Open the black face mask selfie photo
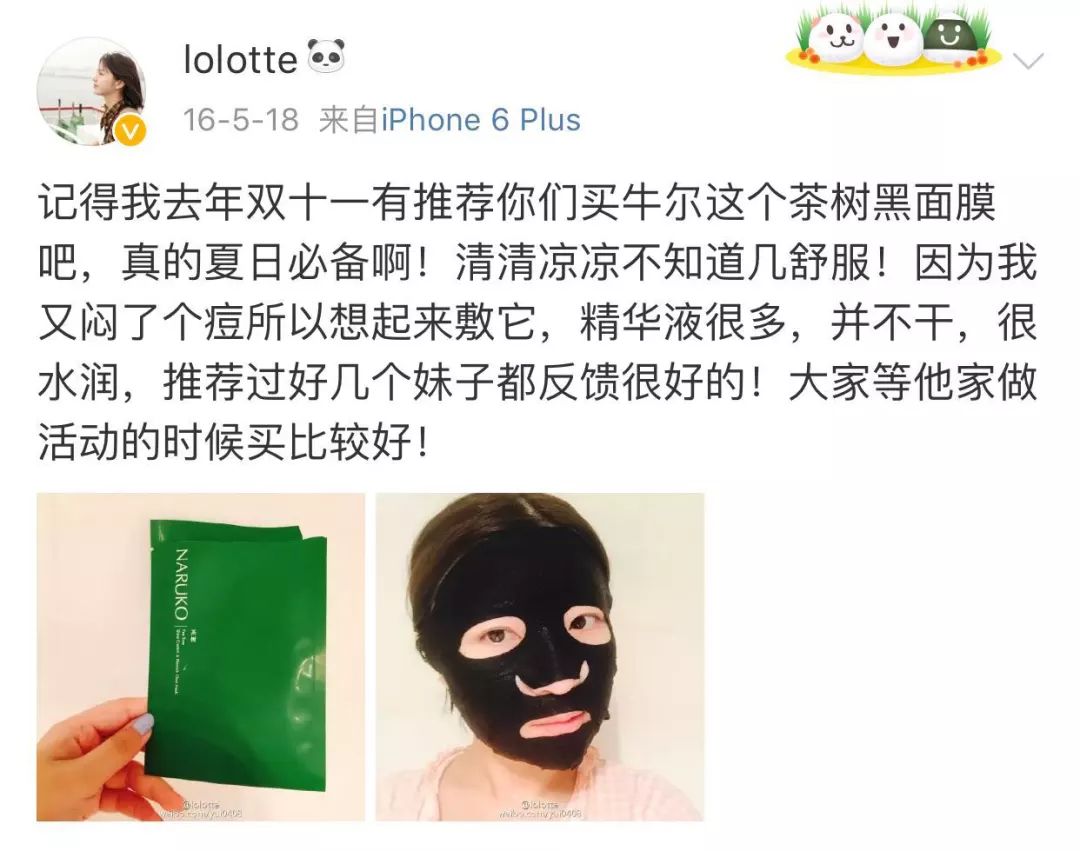The width and height of the screenshot is (1080, 851). 539,657
